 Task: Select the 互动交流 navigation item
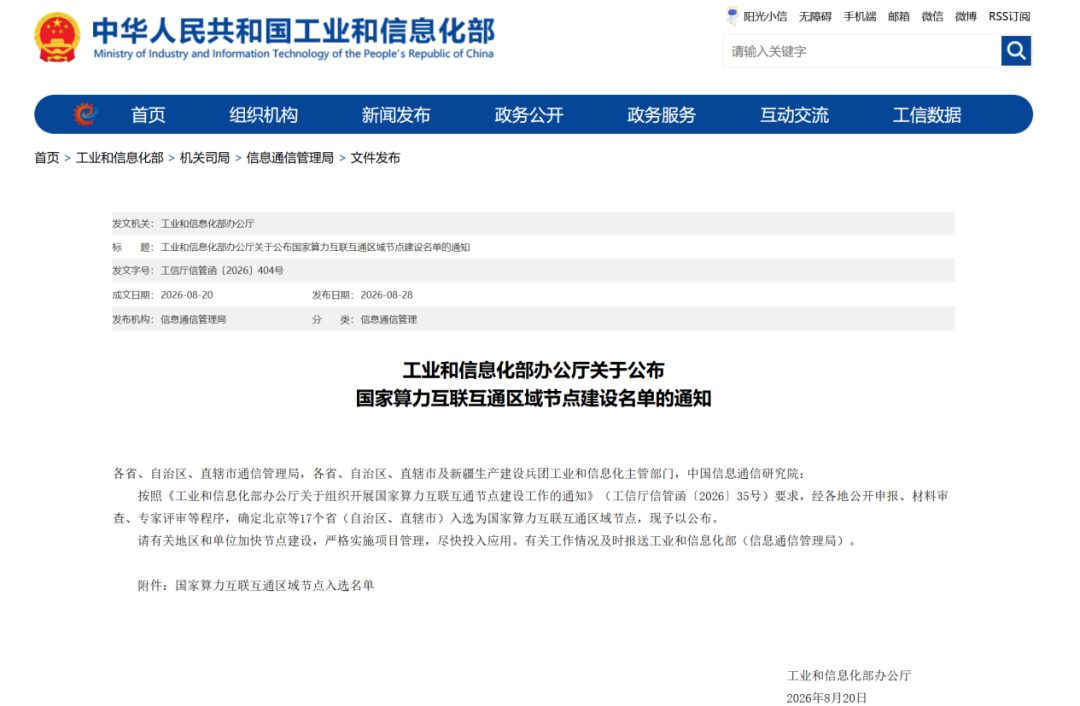pyautogui.click(x=794, y=115)
